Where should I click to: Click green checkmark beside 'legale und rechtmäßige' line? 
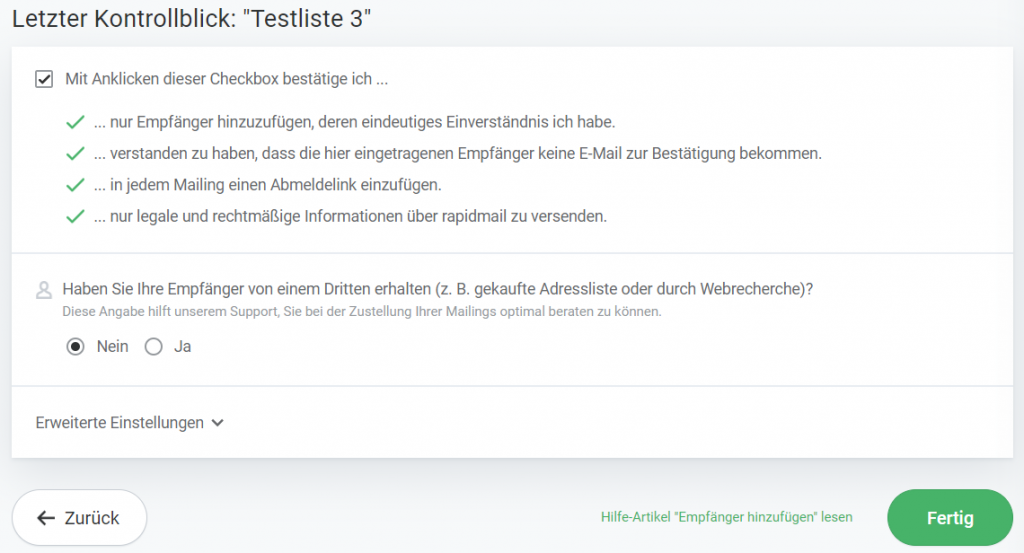pyautogui.click(x=74, y=216)
